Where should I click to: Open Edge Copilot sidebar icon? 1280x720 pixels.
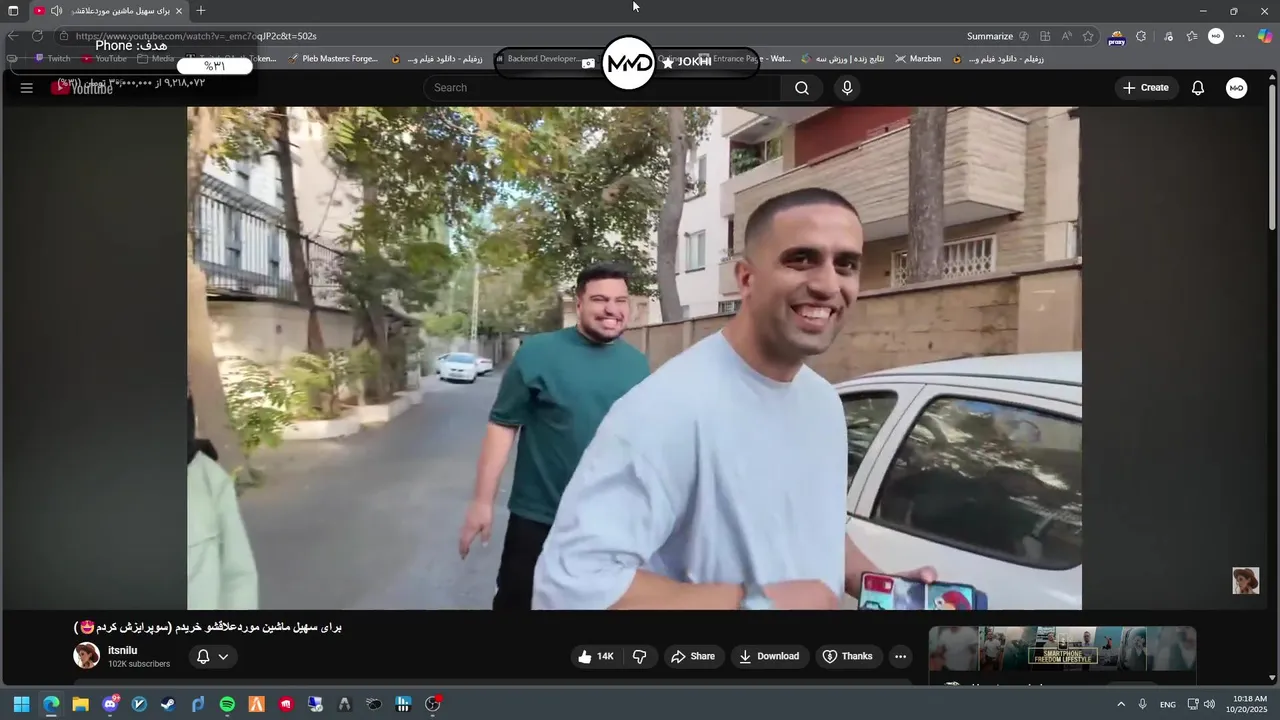(x=1264, y=36)
